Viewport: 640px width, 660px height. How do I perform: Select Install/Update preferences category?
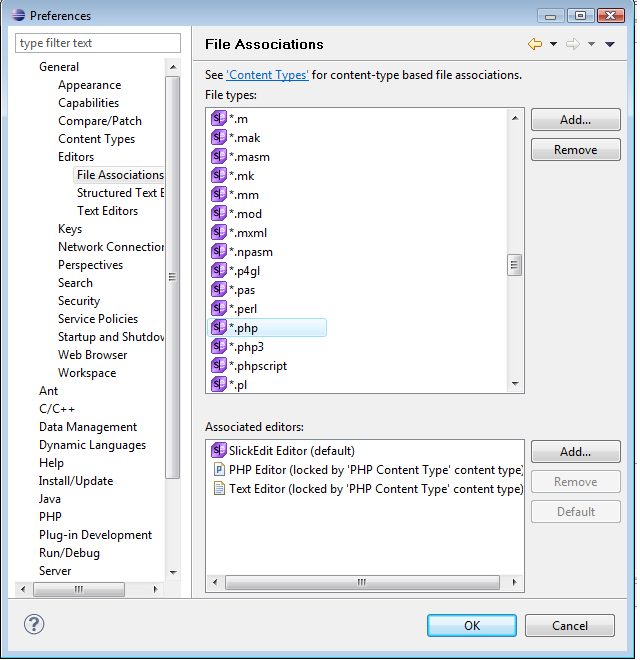(x=76, y=481)
